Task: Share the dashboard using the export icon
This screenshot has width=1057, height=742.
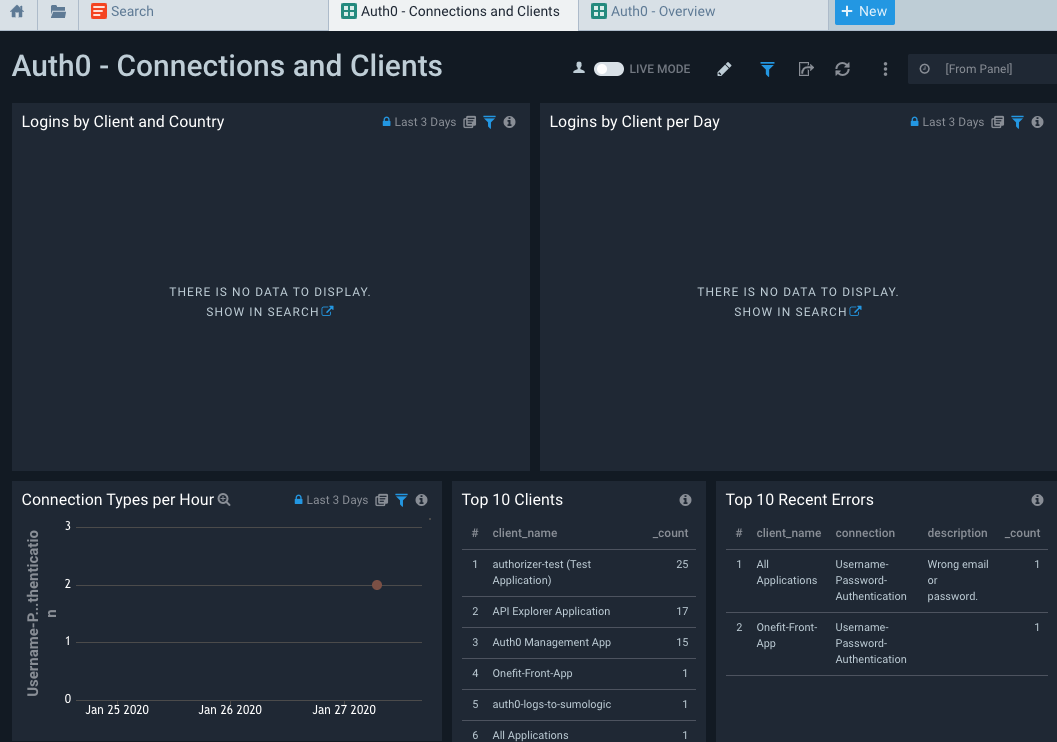Action: [x=806, y=69]
